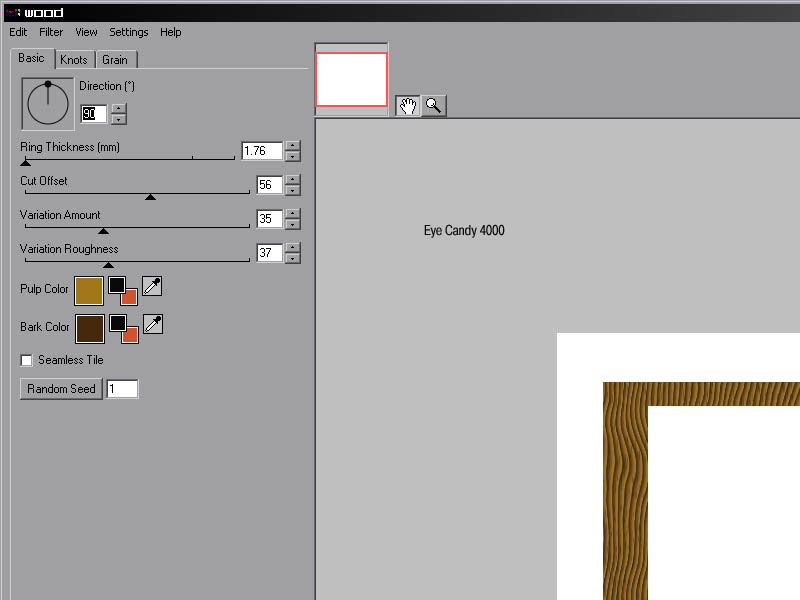Open the Help menu
This screenshot has width=800, height=600.
click(x=170, y=32)
